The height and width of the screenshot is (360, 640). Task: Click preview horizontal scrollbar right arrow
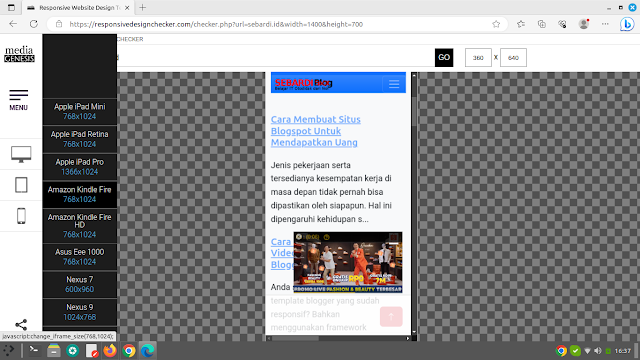click(x=408, y=338)
